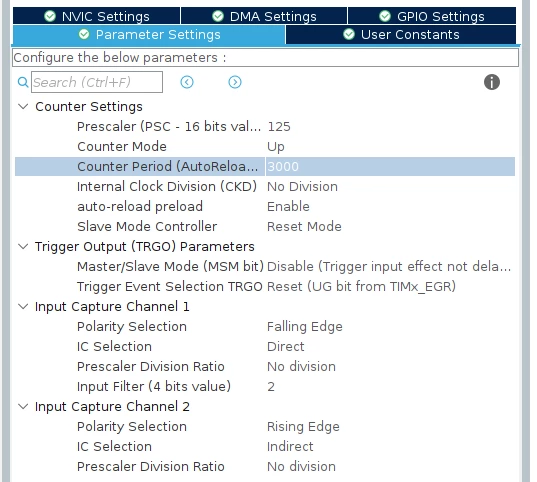Select the Master/Slave Mode (MSM bit) label
Screen dimensions: 537x482
pos(171,267)
